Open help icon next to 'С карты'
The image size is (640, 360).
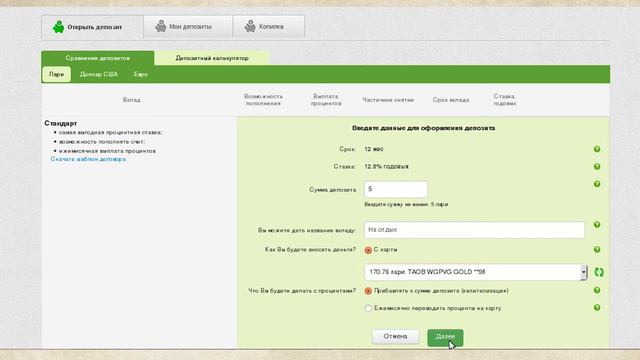[x=597, y=249]
